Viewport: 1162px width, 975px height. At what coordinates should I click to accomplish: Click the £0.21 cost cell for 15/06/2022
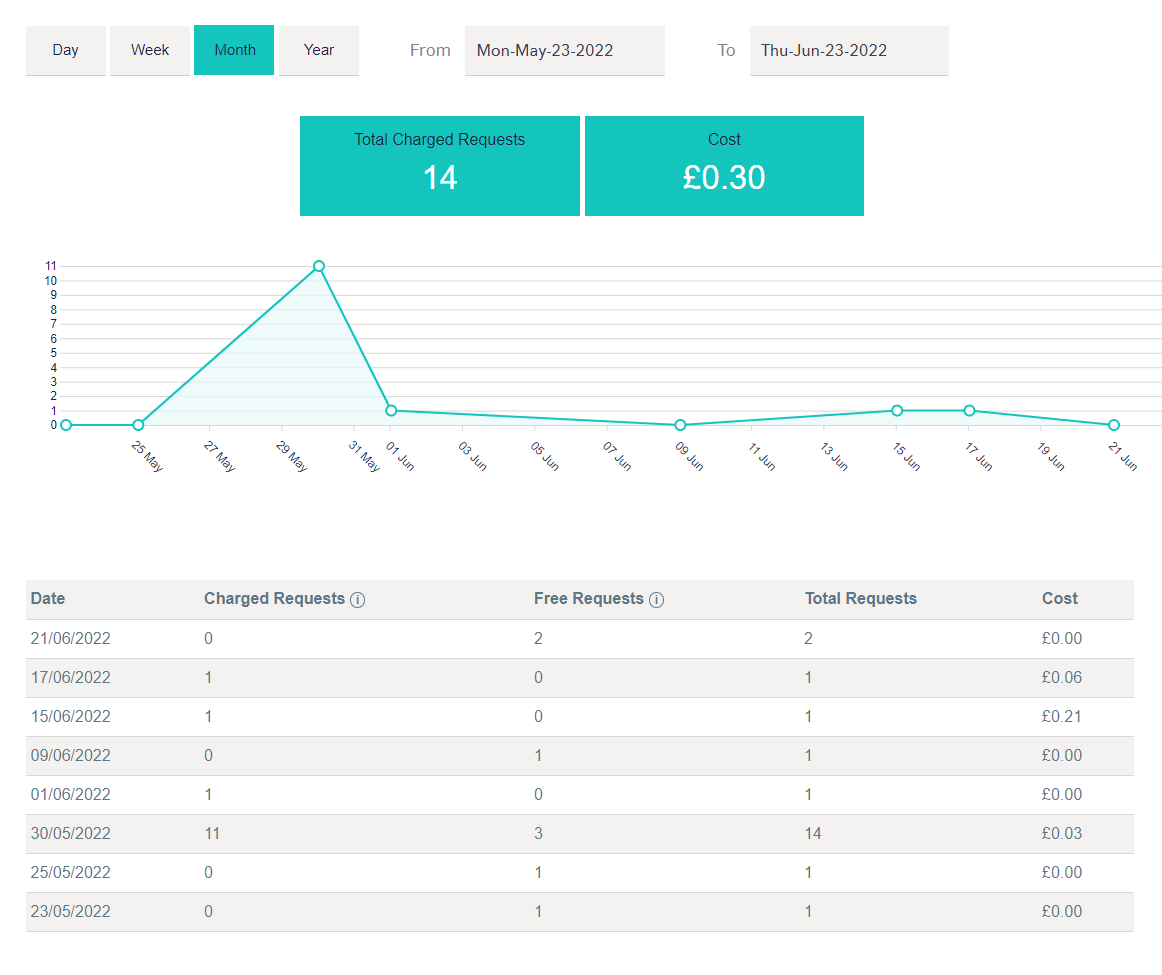click(x=1061, y=716)
